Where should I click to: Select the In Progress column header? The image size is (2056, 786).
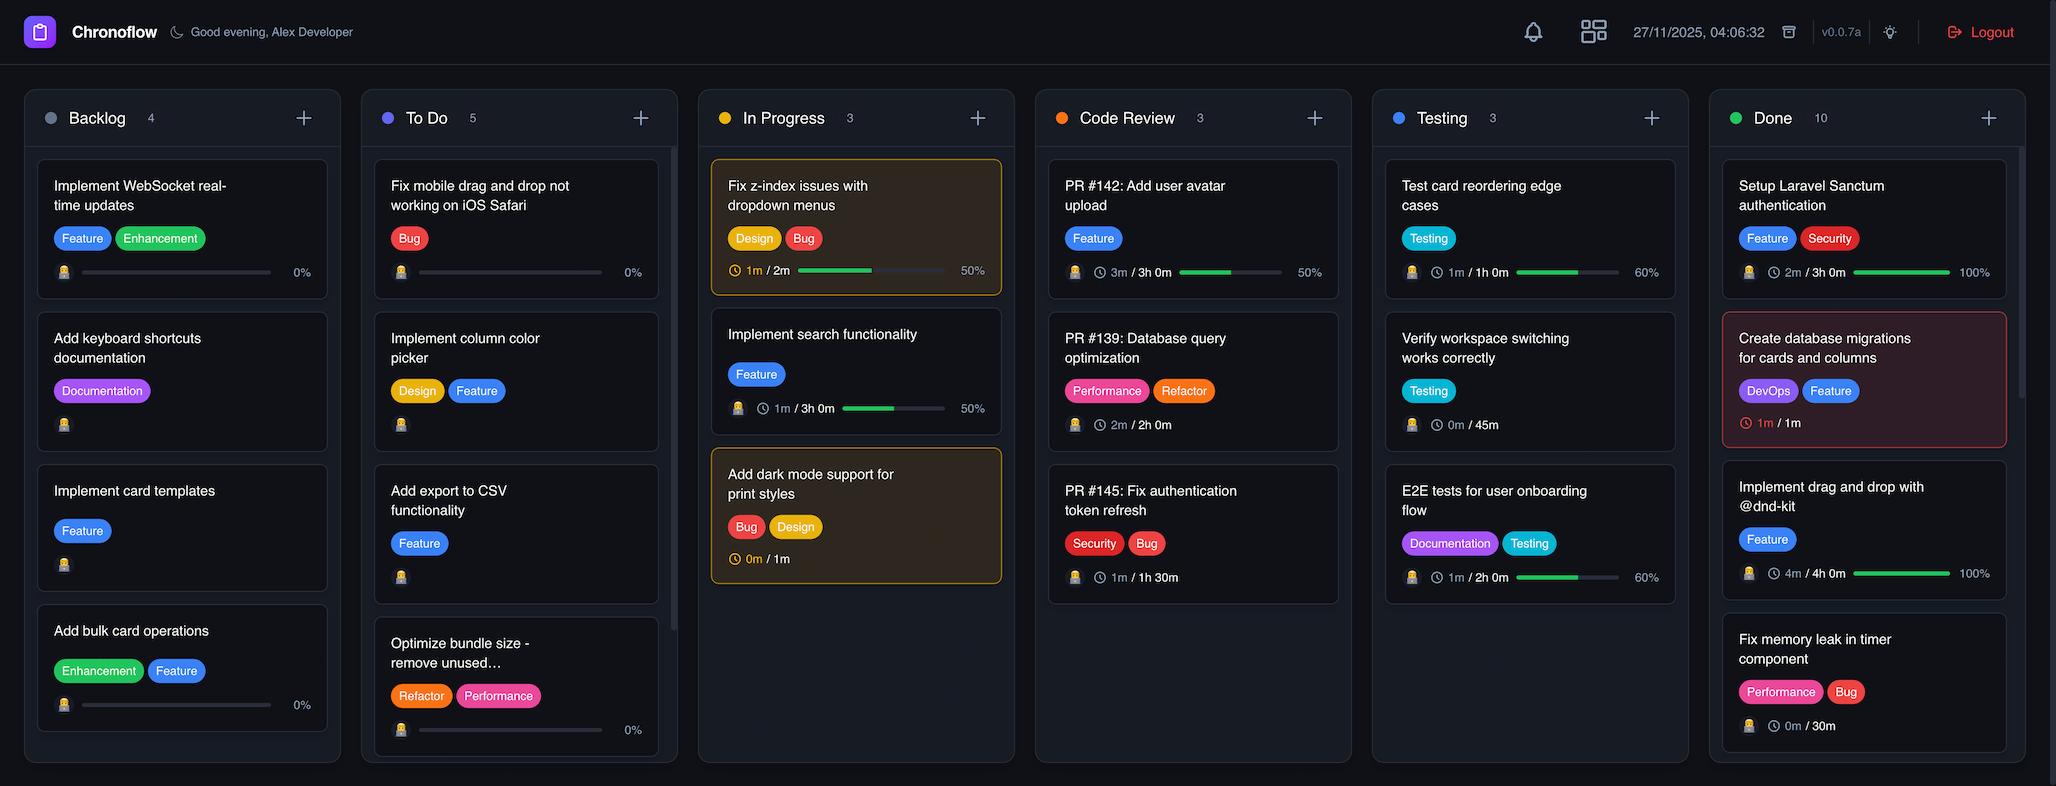point(783,118)
